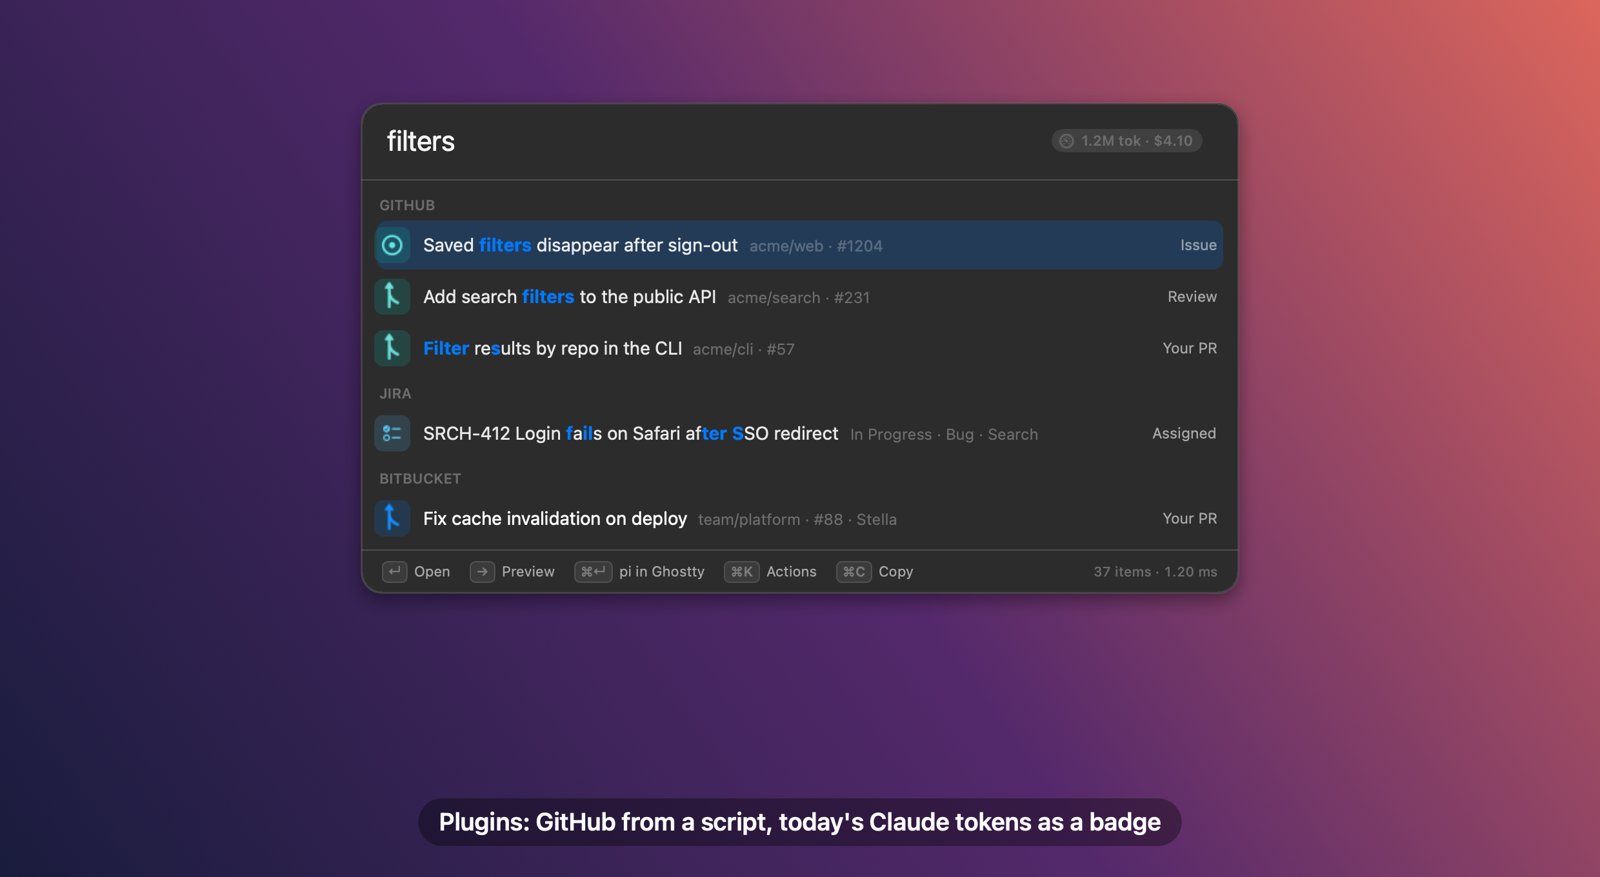Click the Return key icon next to Open
1600x877 pixels.
395,571
